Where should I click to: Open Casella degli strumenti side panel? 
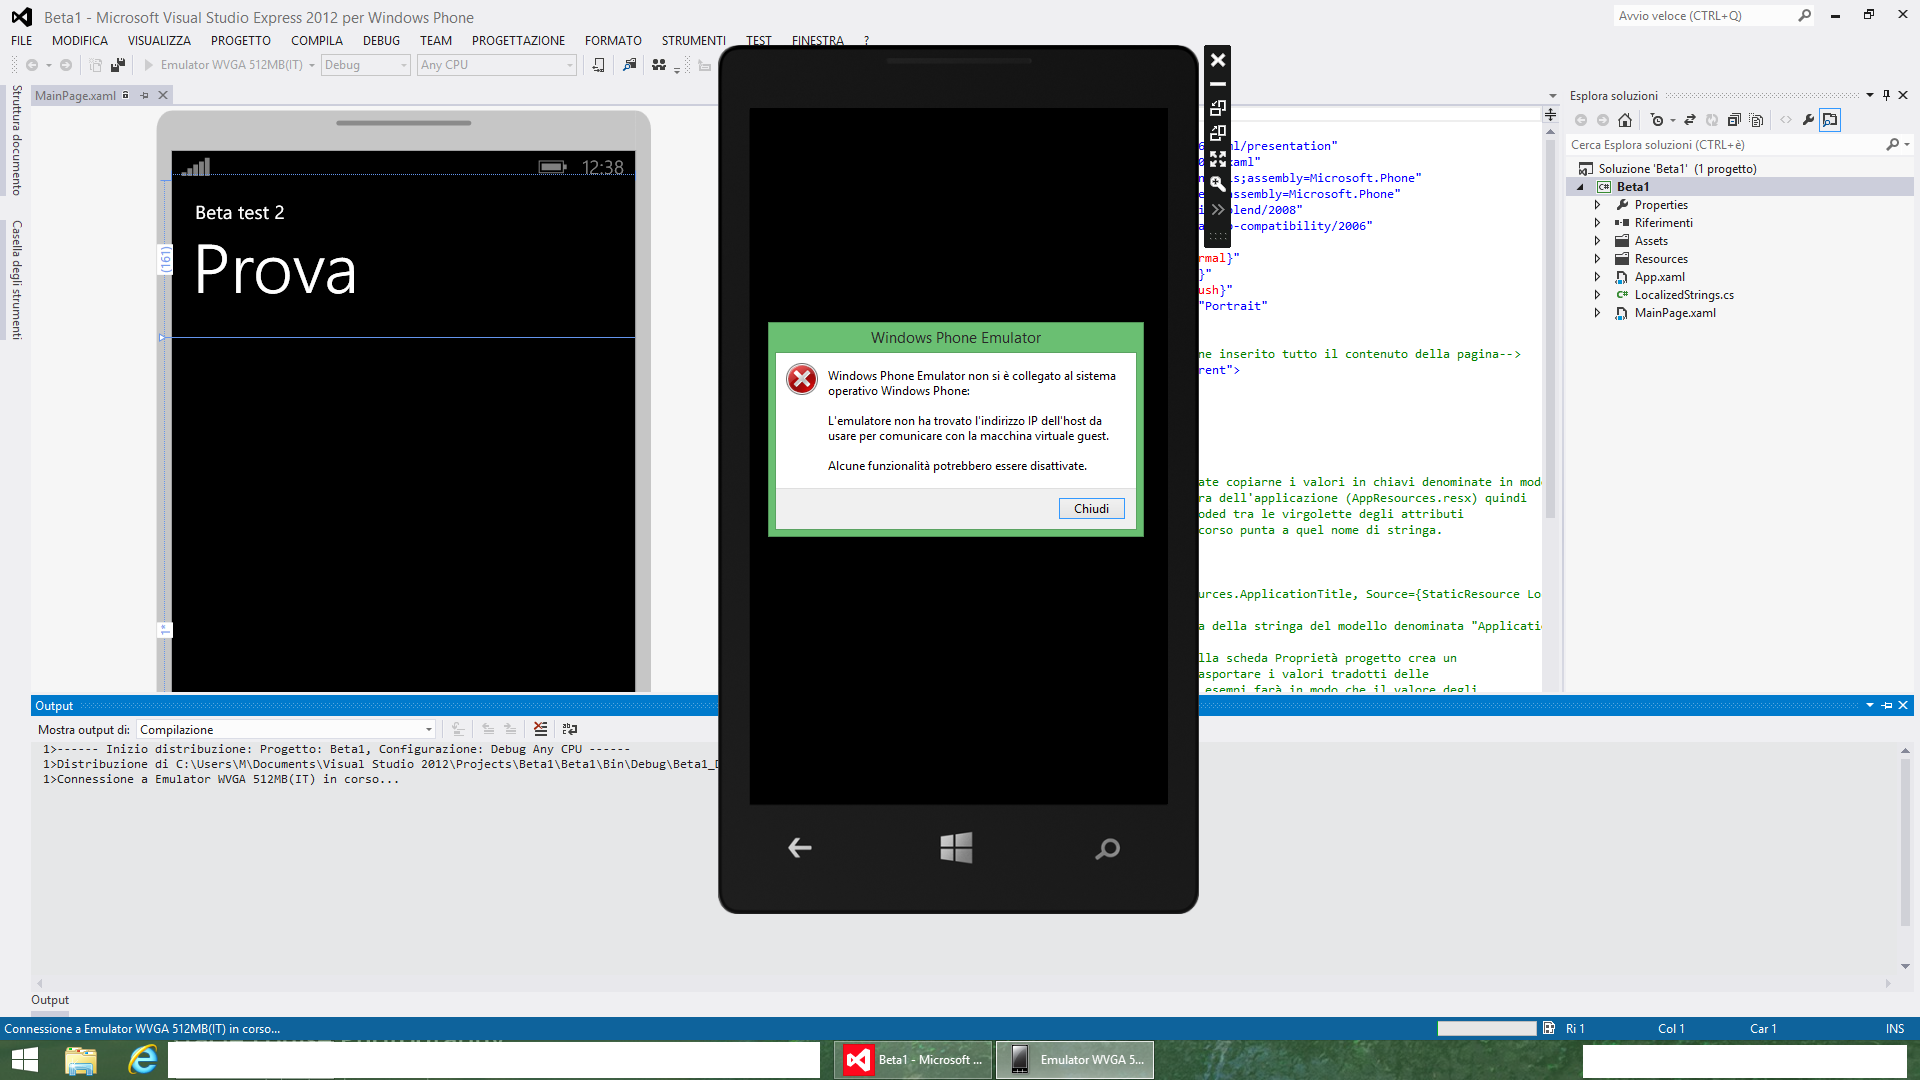pos(16,280)
